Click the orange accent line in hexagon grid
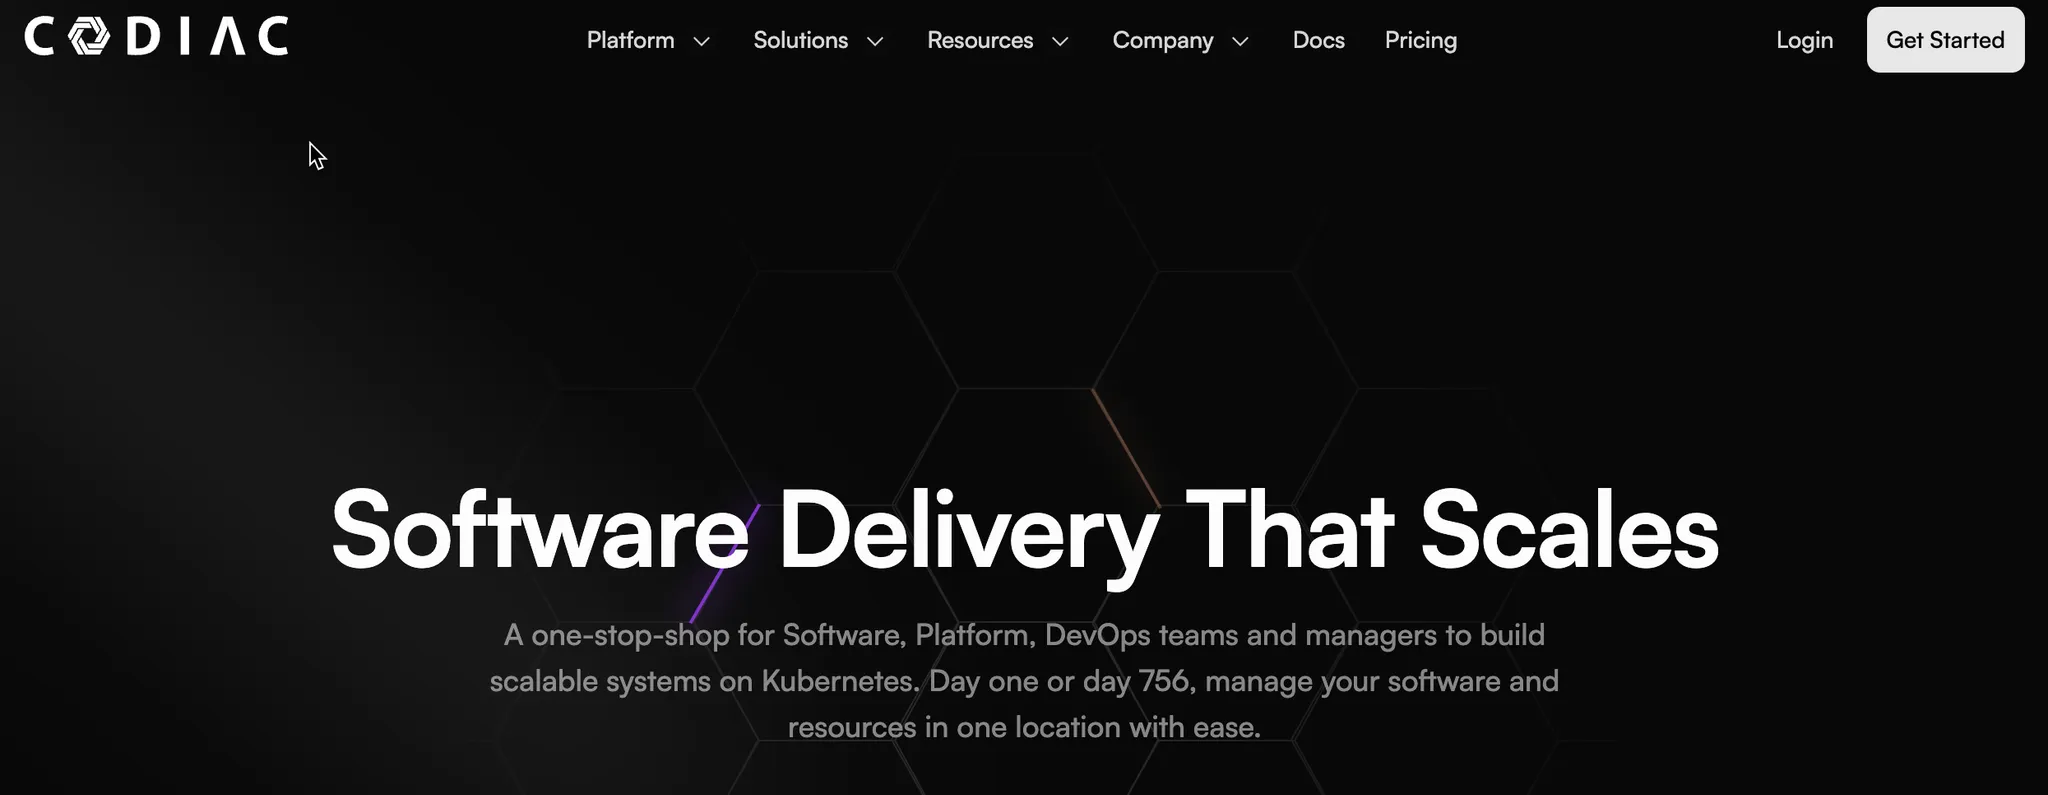Viewport: 2048px width, 795px height. click(1125, 446)
